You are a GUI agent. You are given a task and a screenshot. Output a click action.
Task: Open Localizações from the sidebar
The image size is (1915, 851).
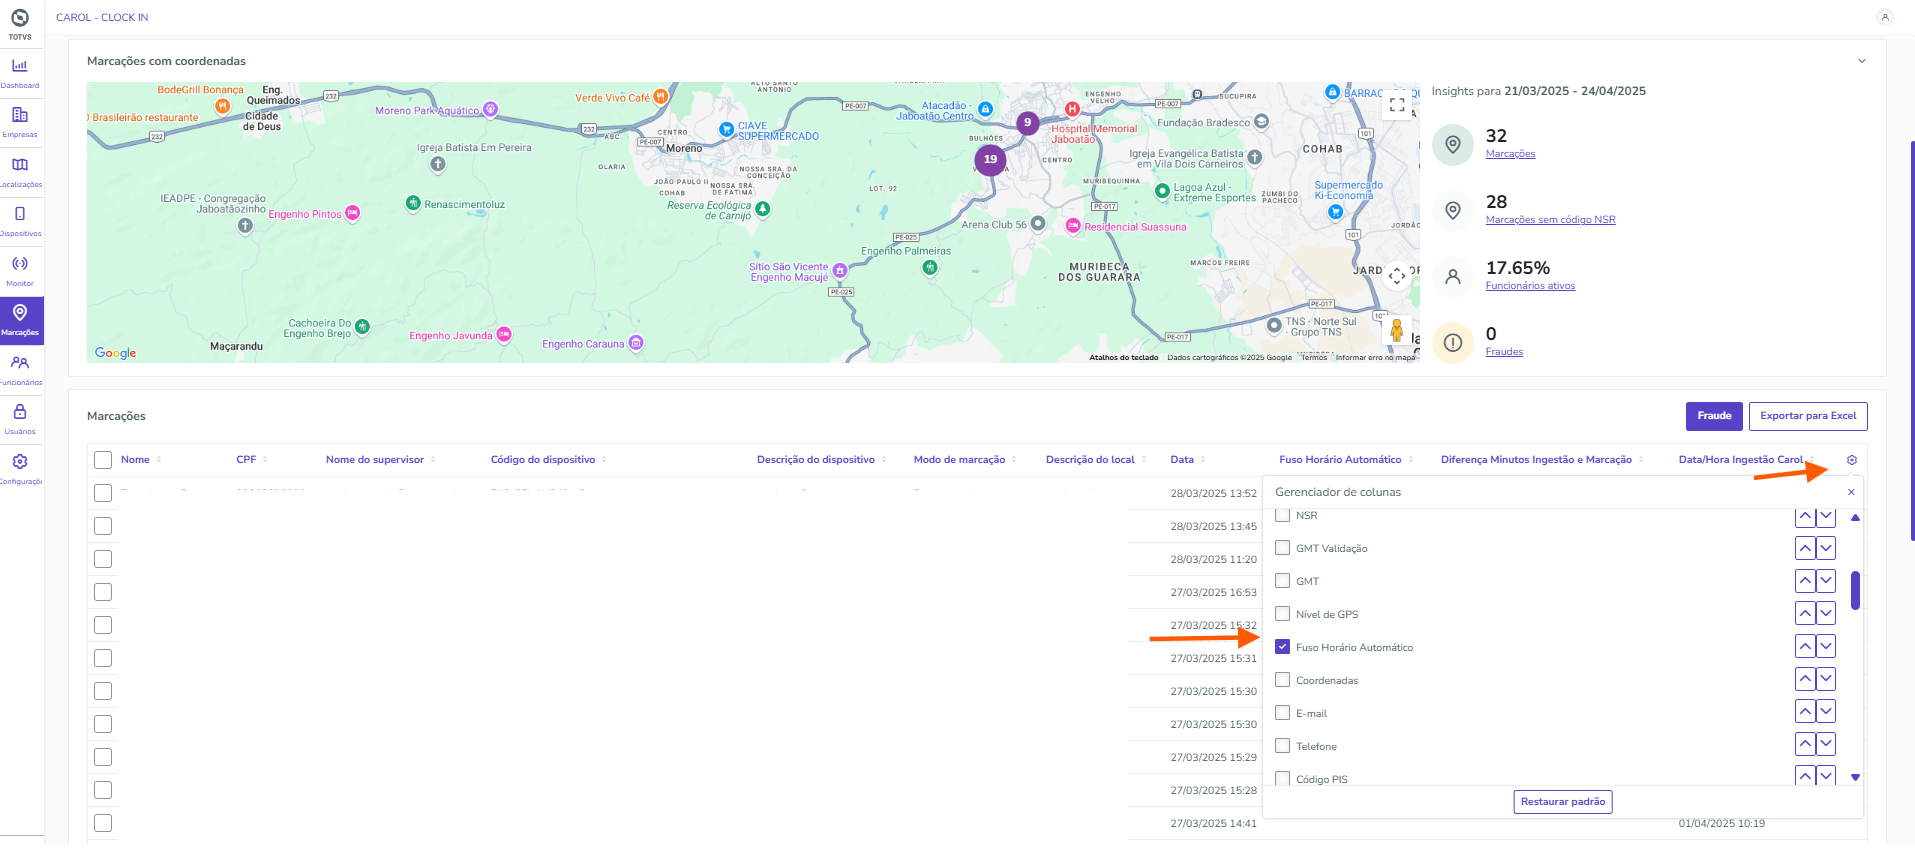[20, 172]
